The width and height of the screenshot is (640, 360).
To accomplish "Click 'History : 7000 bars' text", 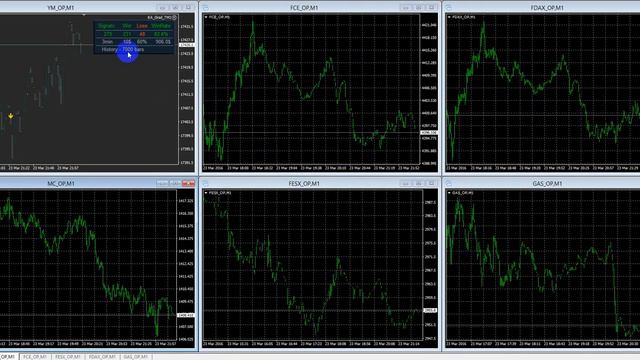I will click(123, 49).
